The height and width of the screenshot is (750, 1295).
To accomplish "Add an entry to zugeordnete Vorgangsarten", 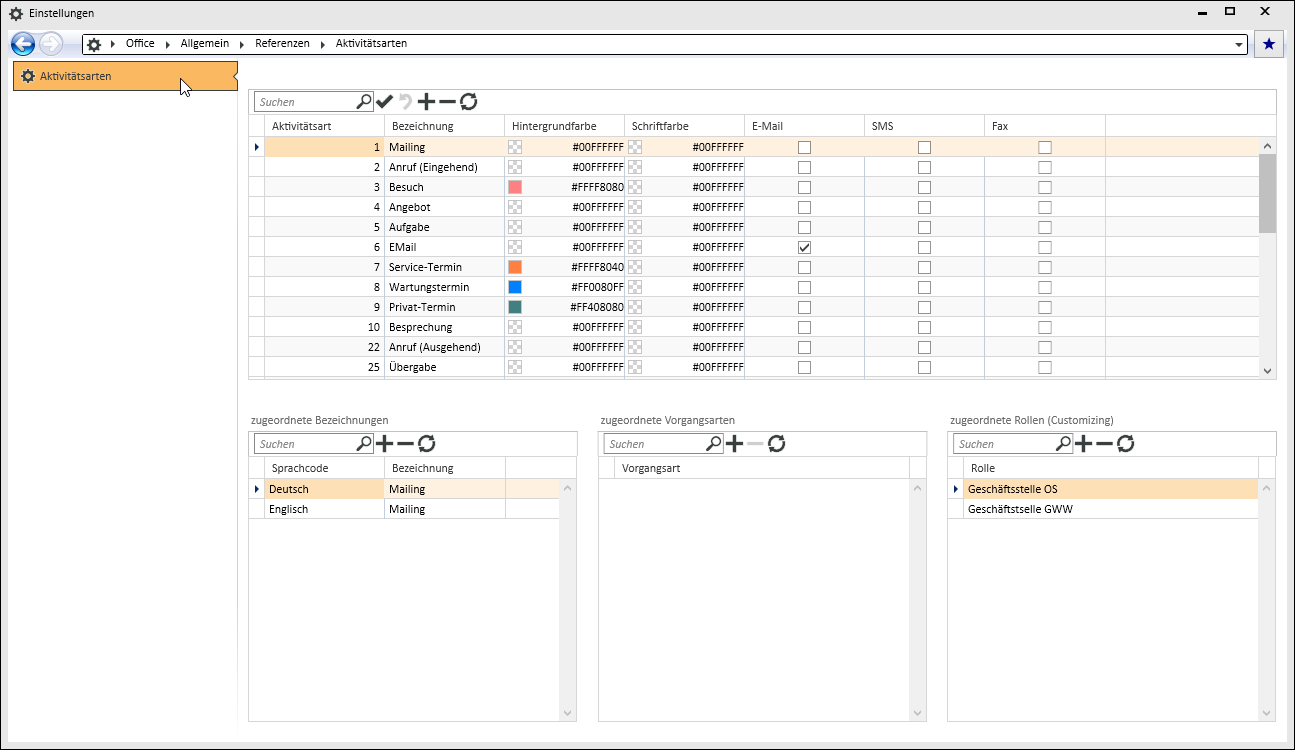I will (734, 443).
